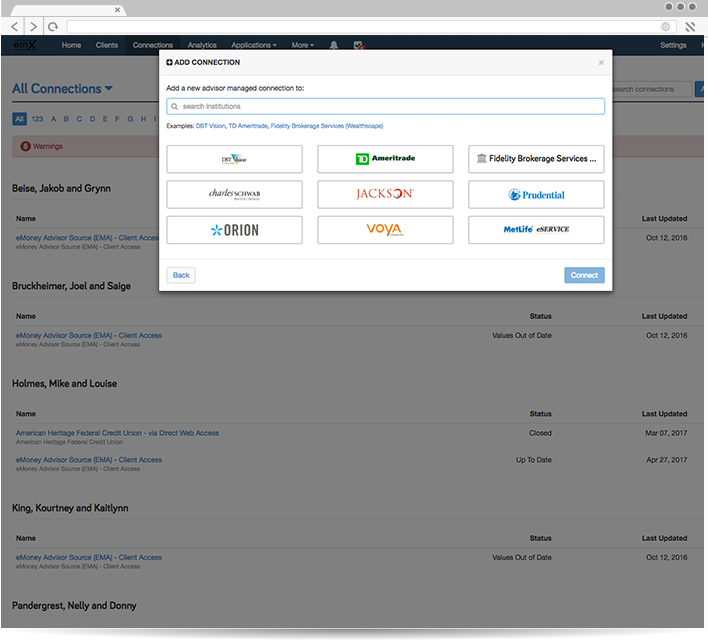
Task: Open Fidelity Brokerage Services (Wealthscape) example link
Action: [x=327, y=126]
